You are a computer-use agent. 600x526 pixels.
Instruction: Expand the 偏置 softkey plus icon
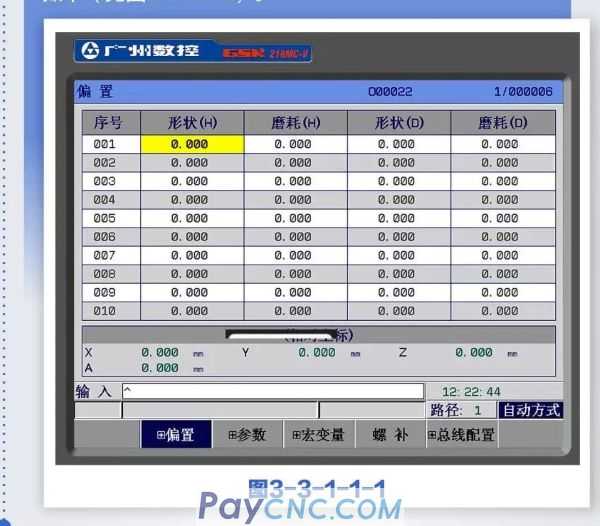coord(160,435)
